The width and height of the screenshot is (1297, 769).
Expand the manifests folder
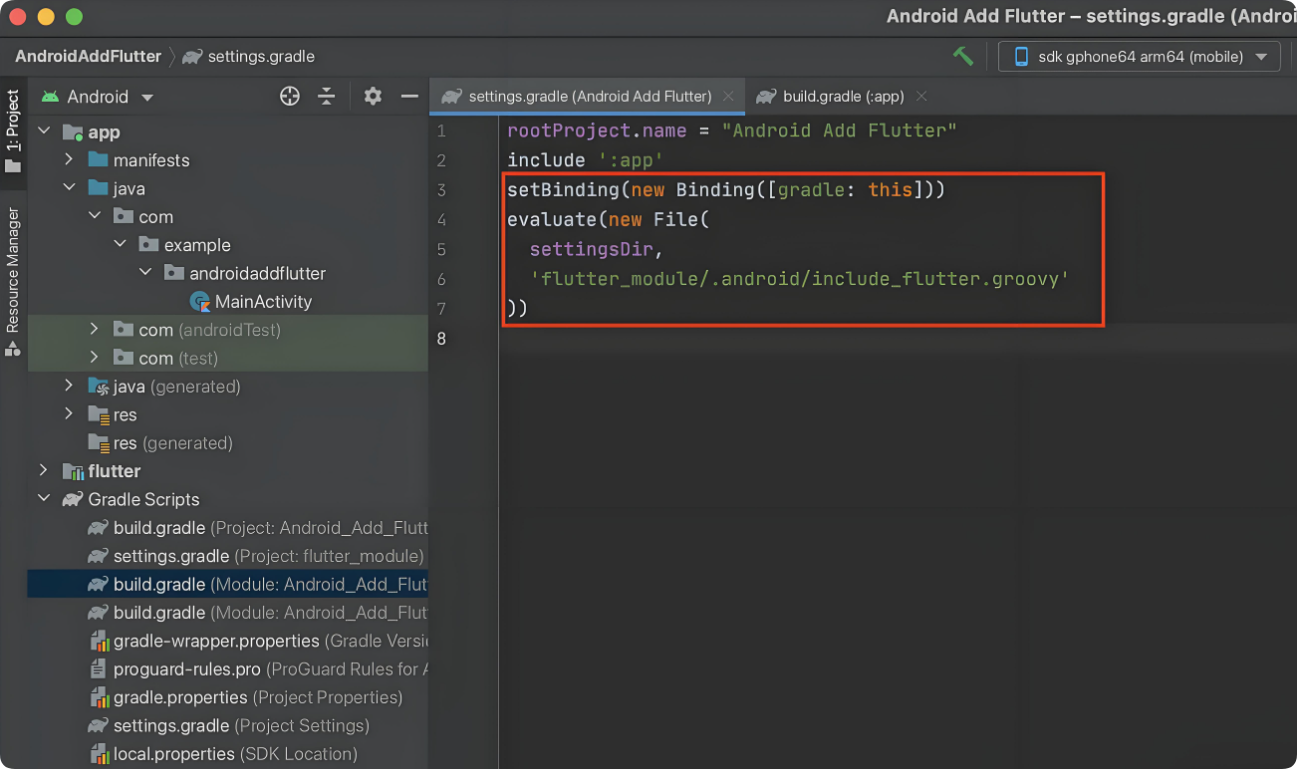click(68, 160)
